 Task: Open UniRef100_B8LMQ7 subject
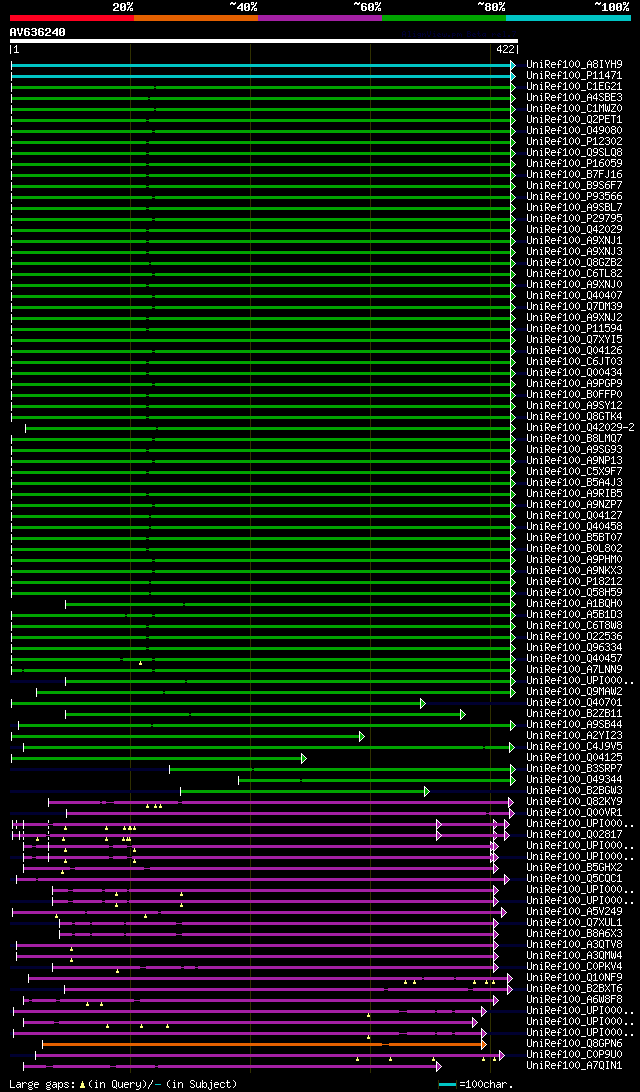pos(575,438)
